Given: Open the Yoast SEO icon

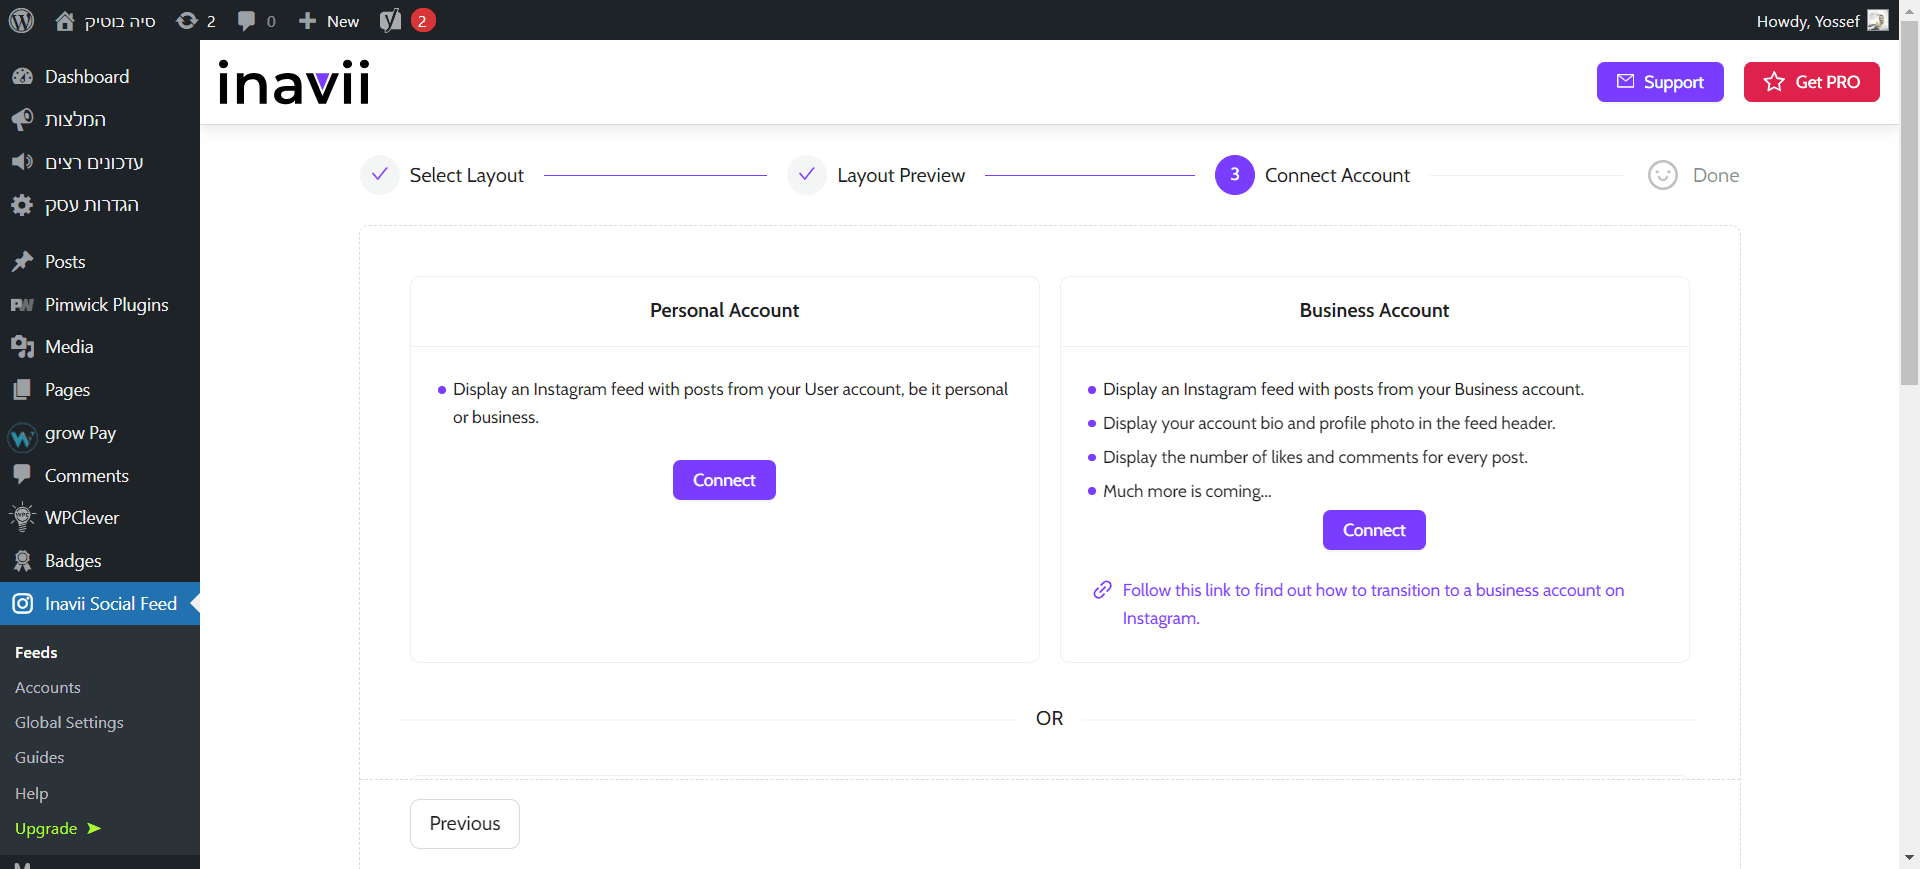Looking at the screenshot, I should (x=391, y=20).
